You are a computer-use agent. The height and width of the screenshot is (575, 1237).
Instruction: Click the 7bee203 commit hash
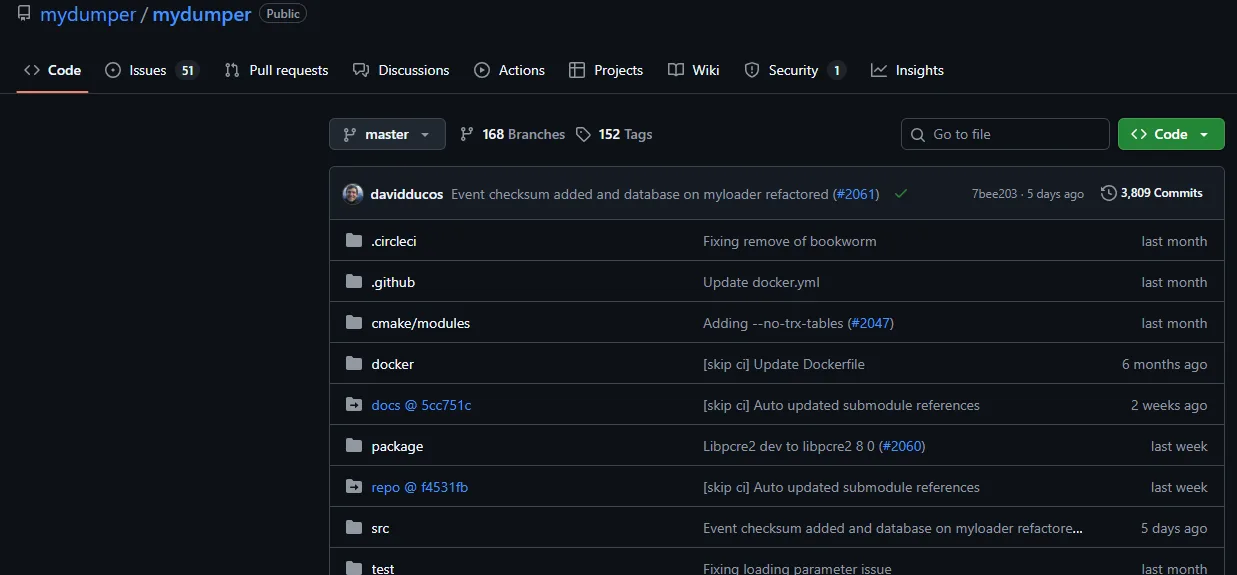[994, 194]
